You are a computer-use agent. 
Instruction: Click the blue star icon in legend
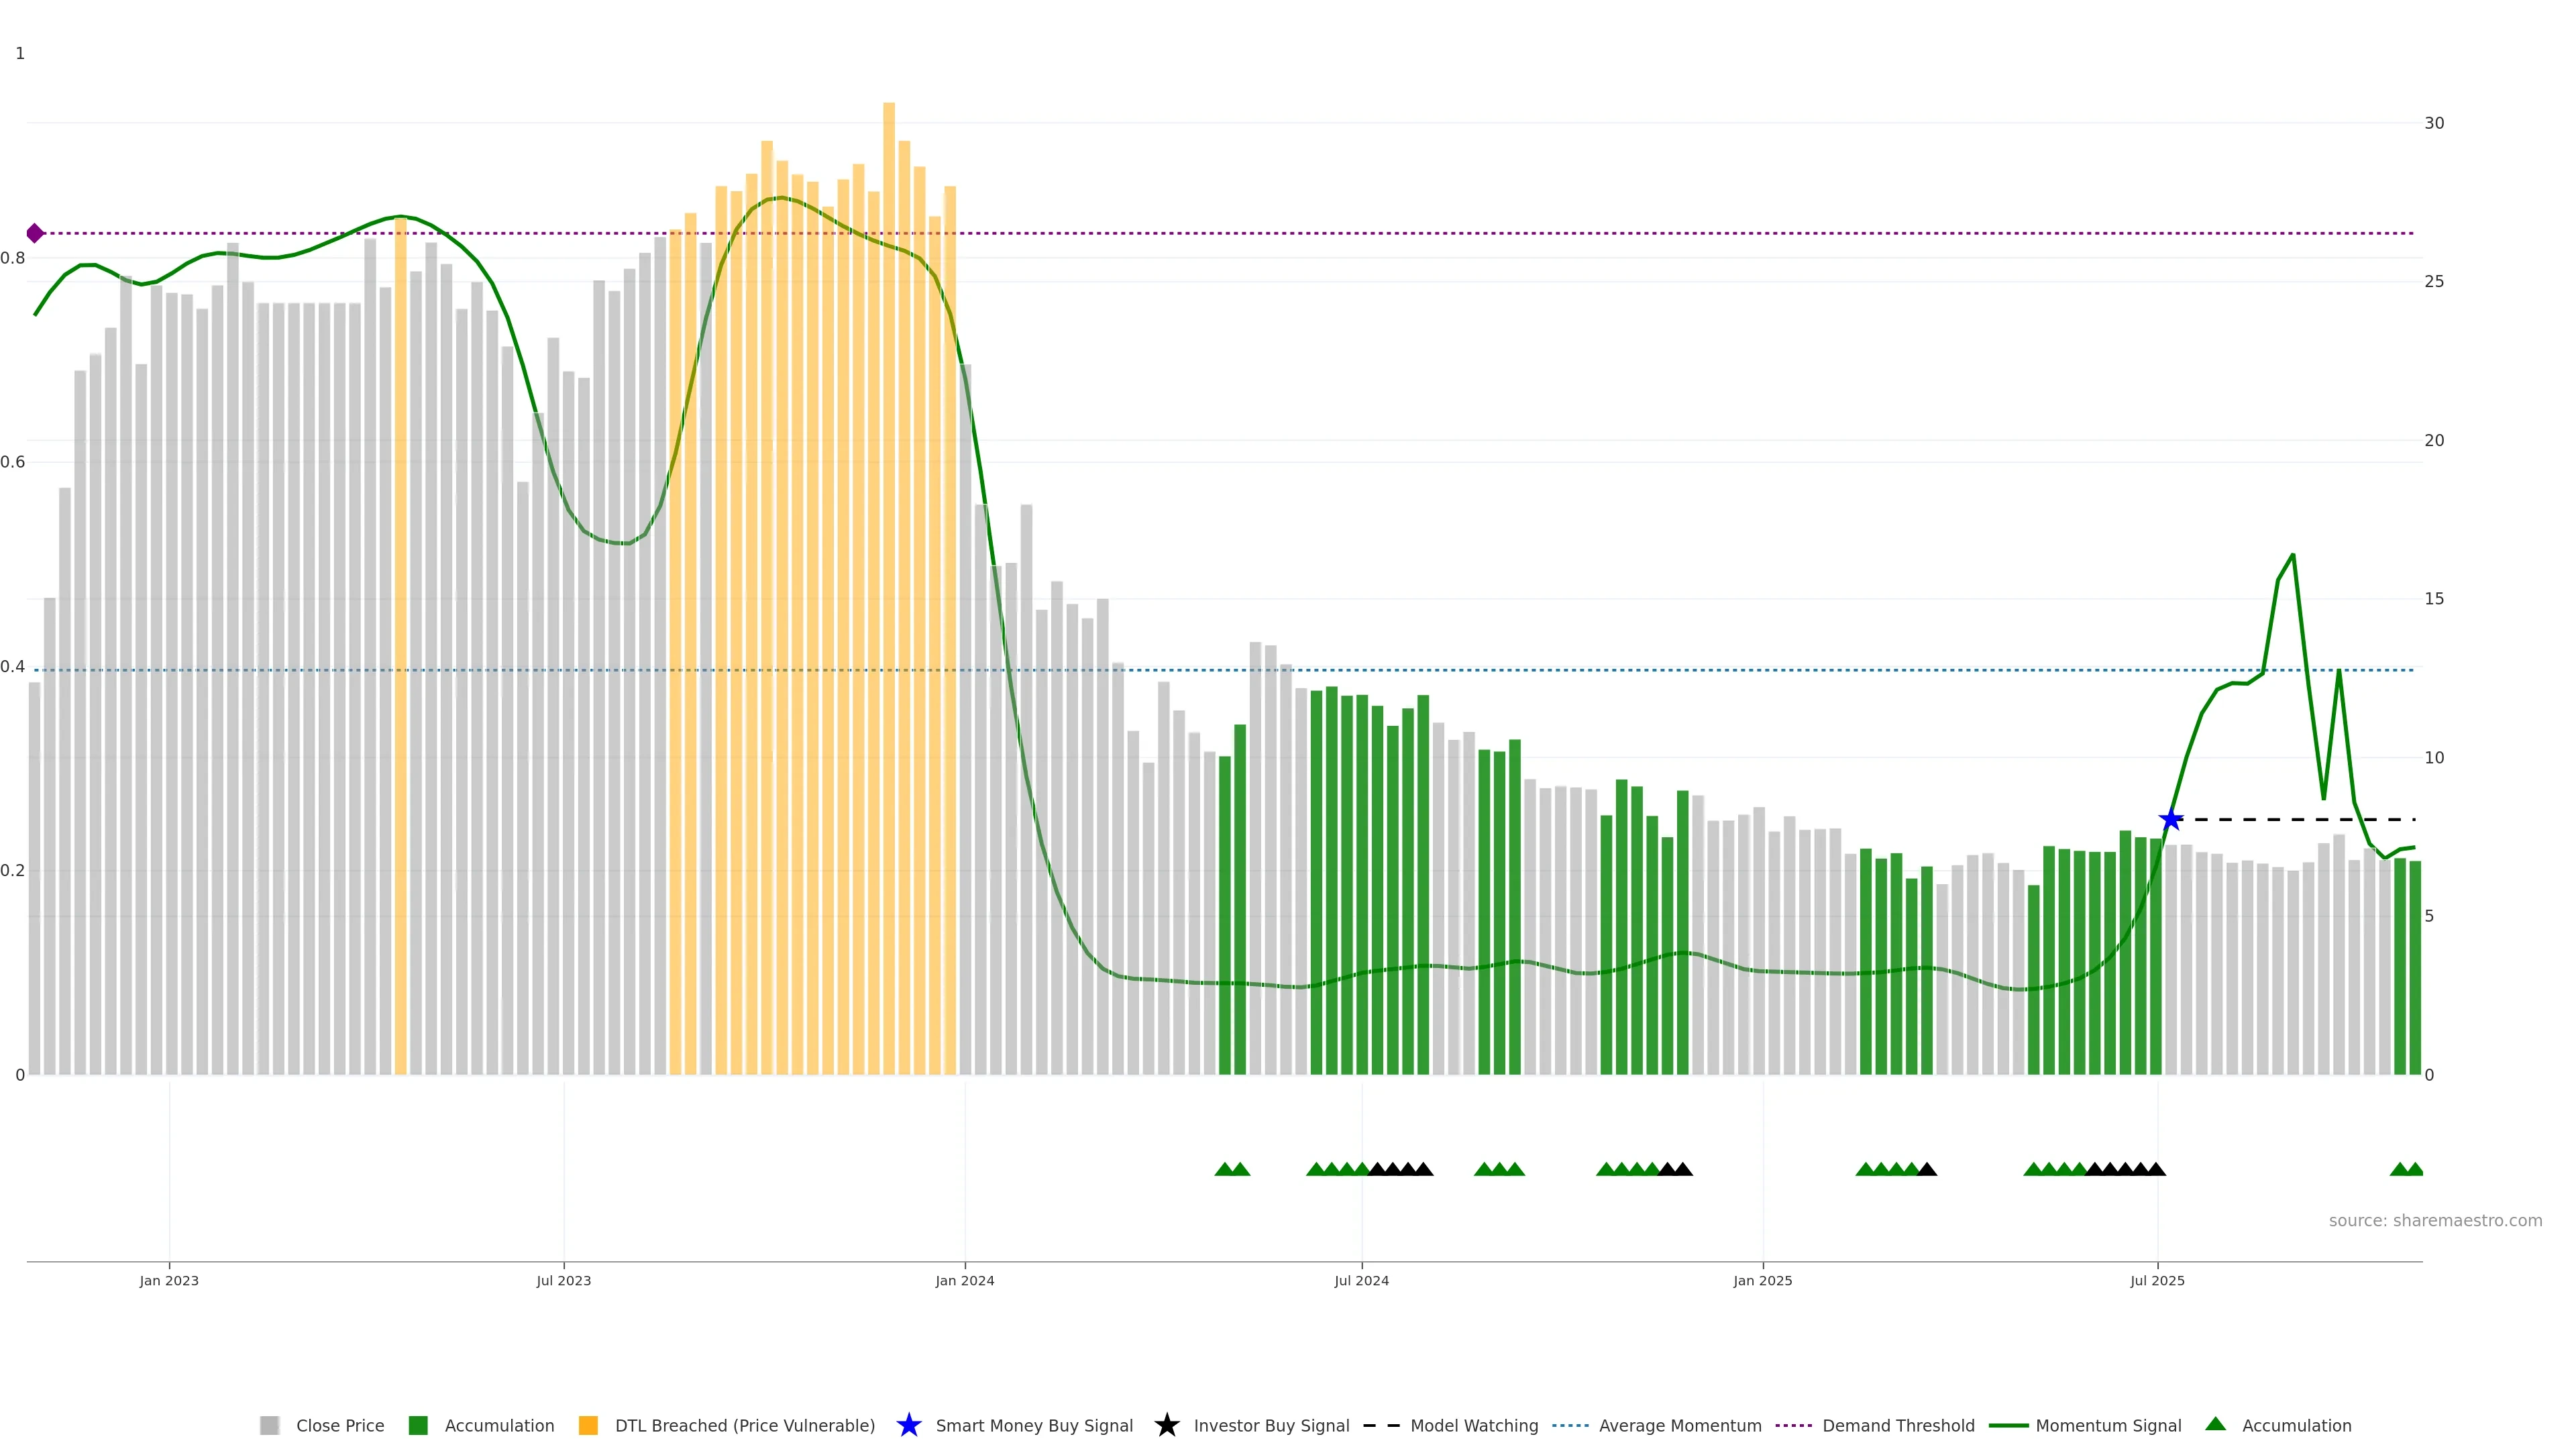[x=908, y=1425]
